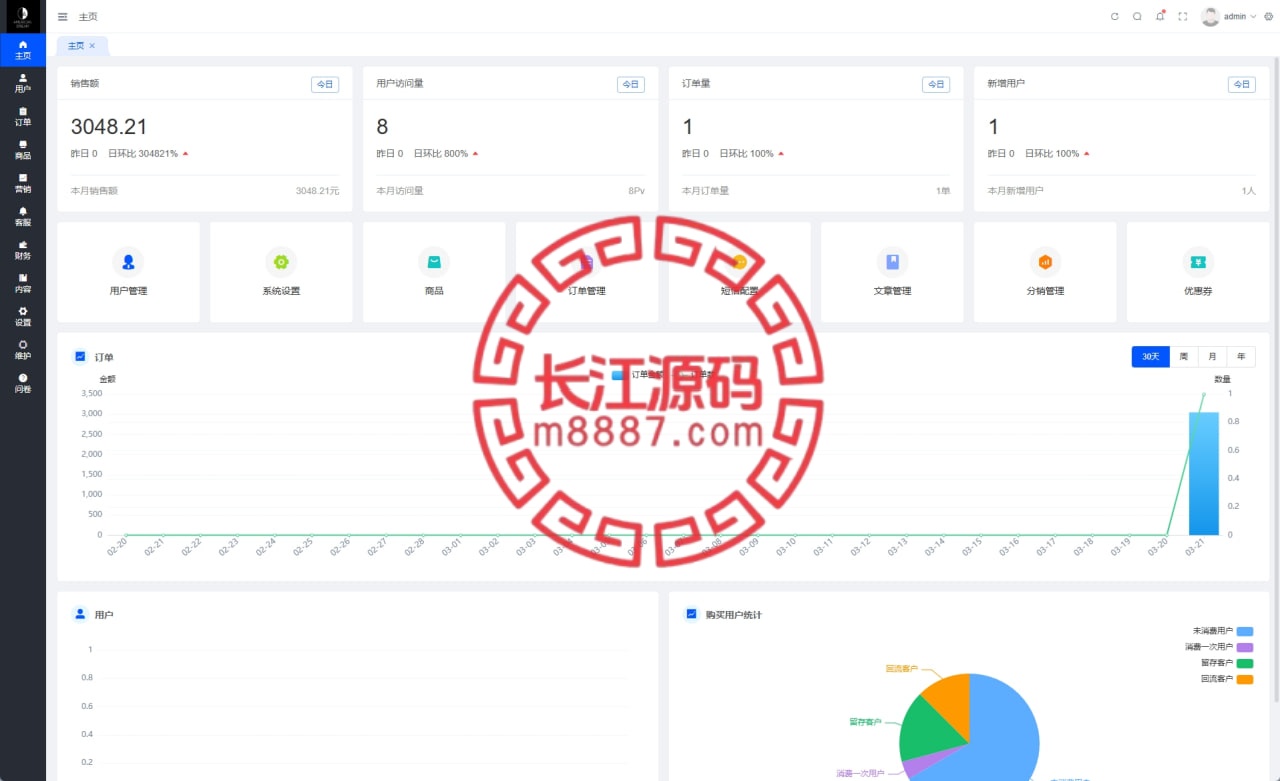Switch the order chart to 年

point(1241,357)
